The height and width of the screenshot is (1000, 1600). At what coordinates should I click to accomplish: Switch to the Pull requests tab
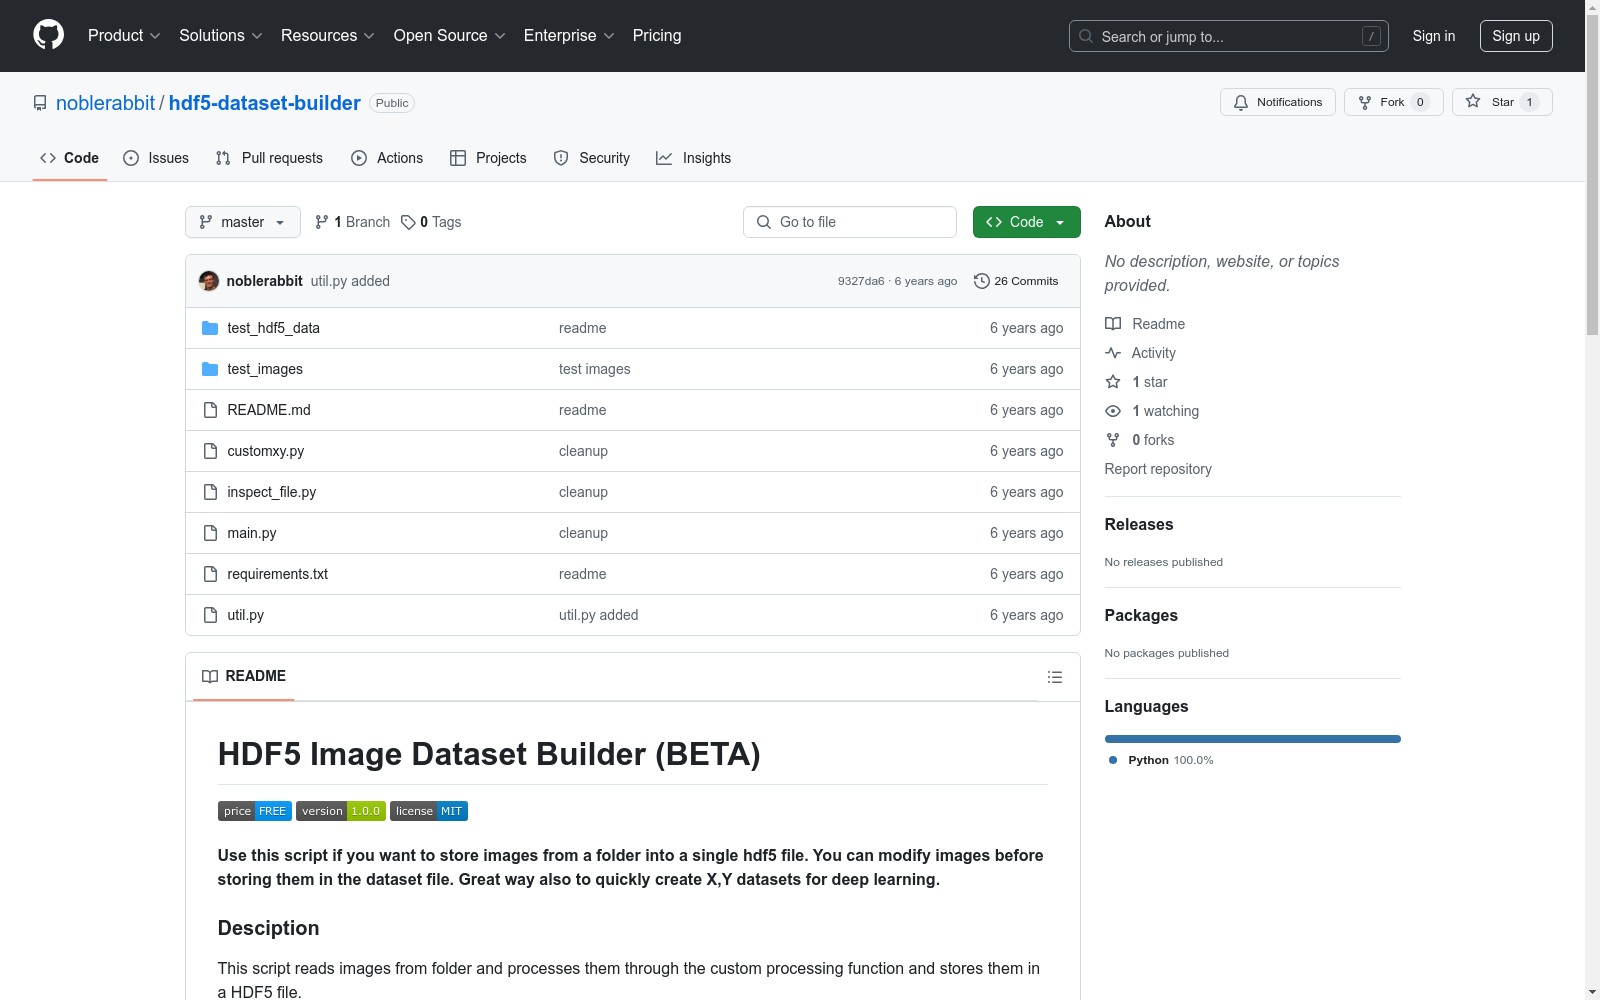(269, 158)
